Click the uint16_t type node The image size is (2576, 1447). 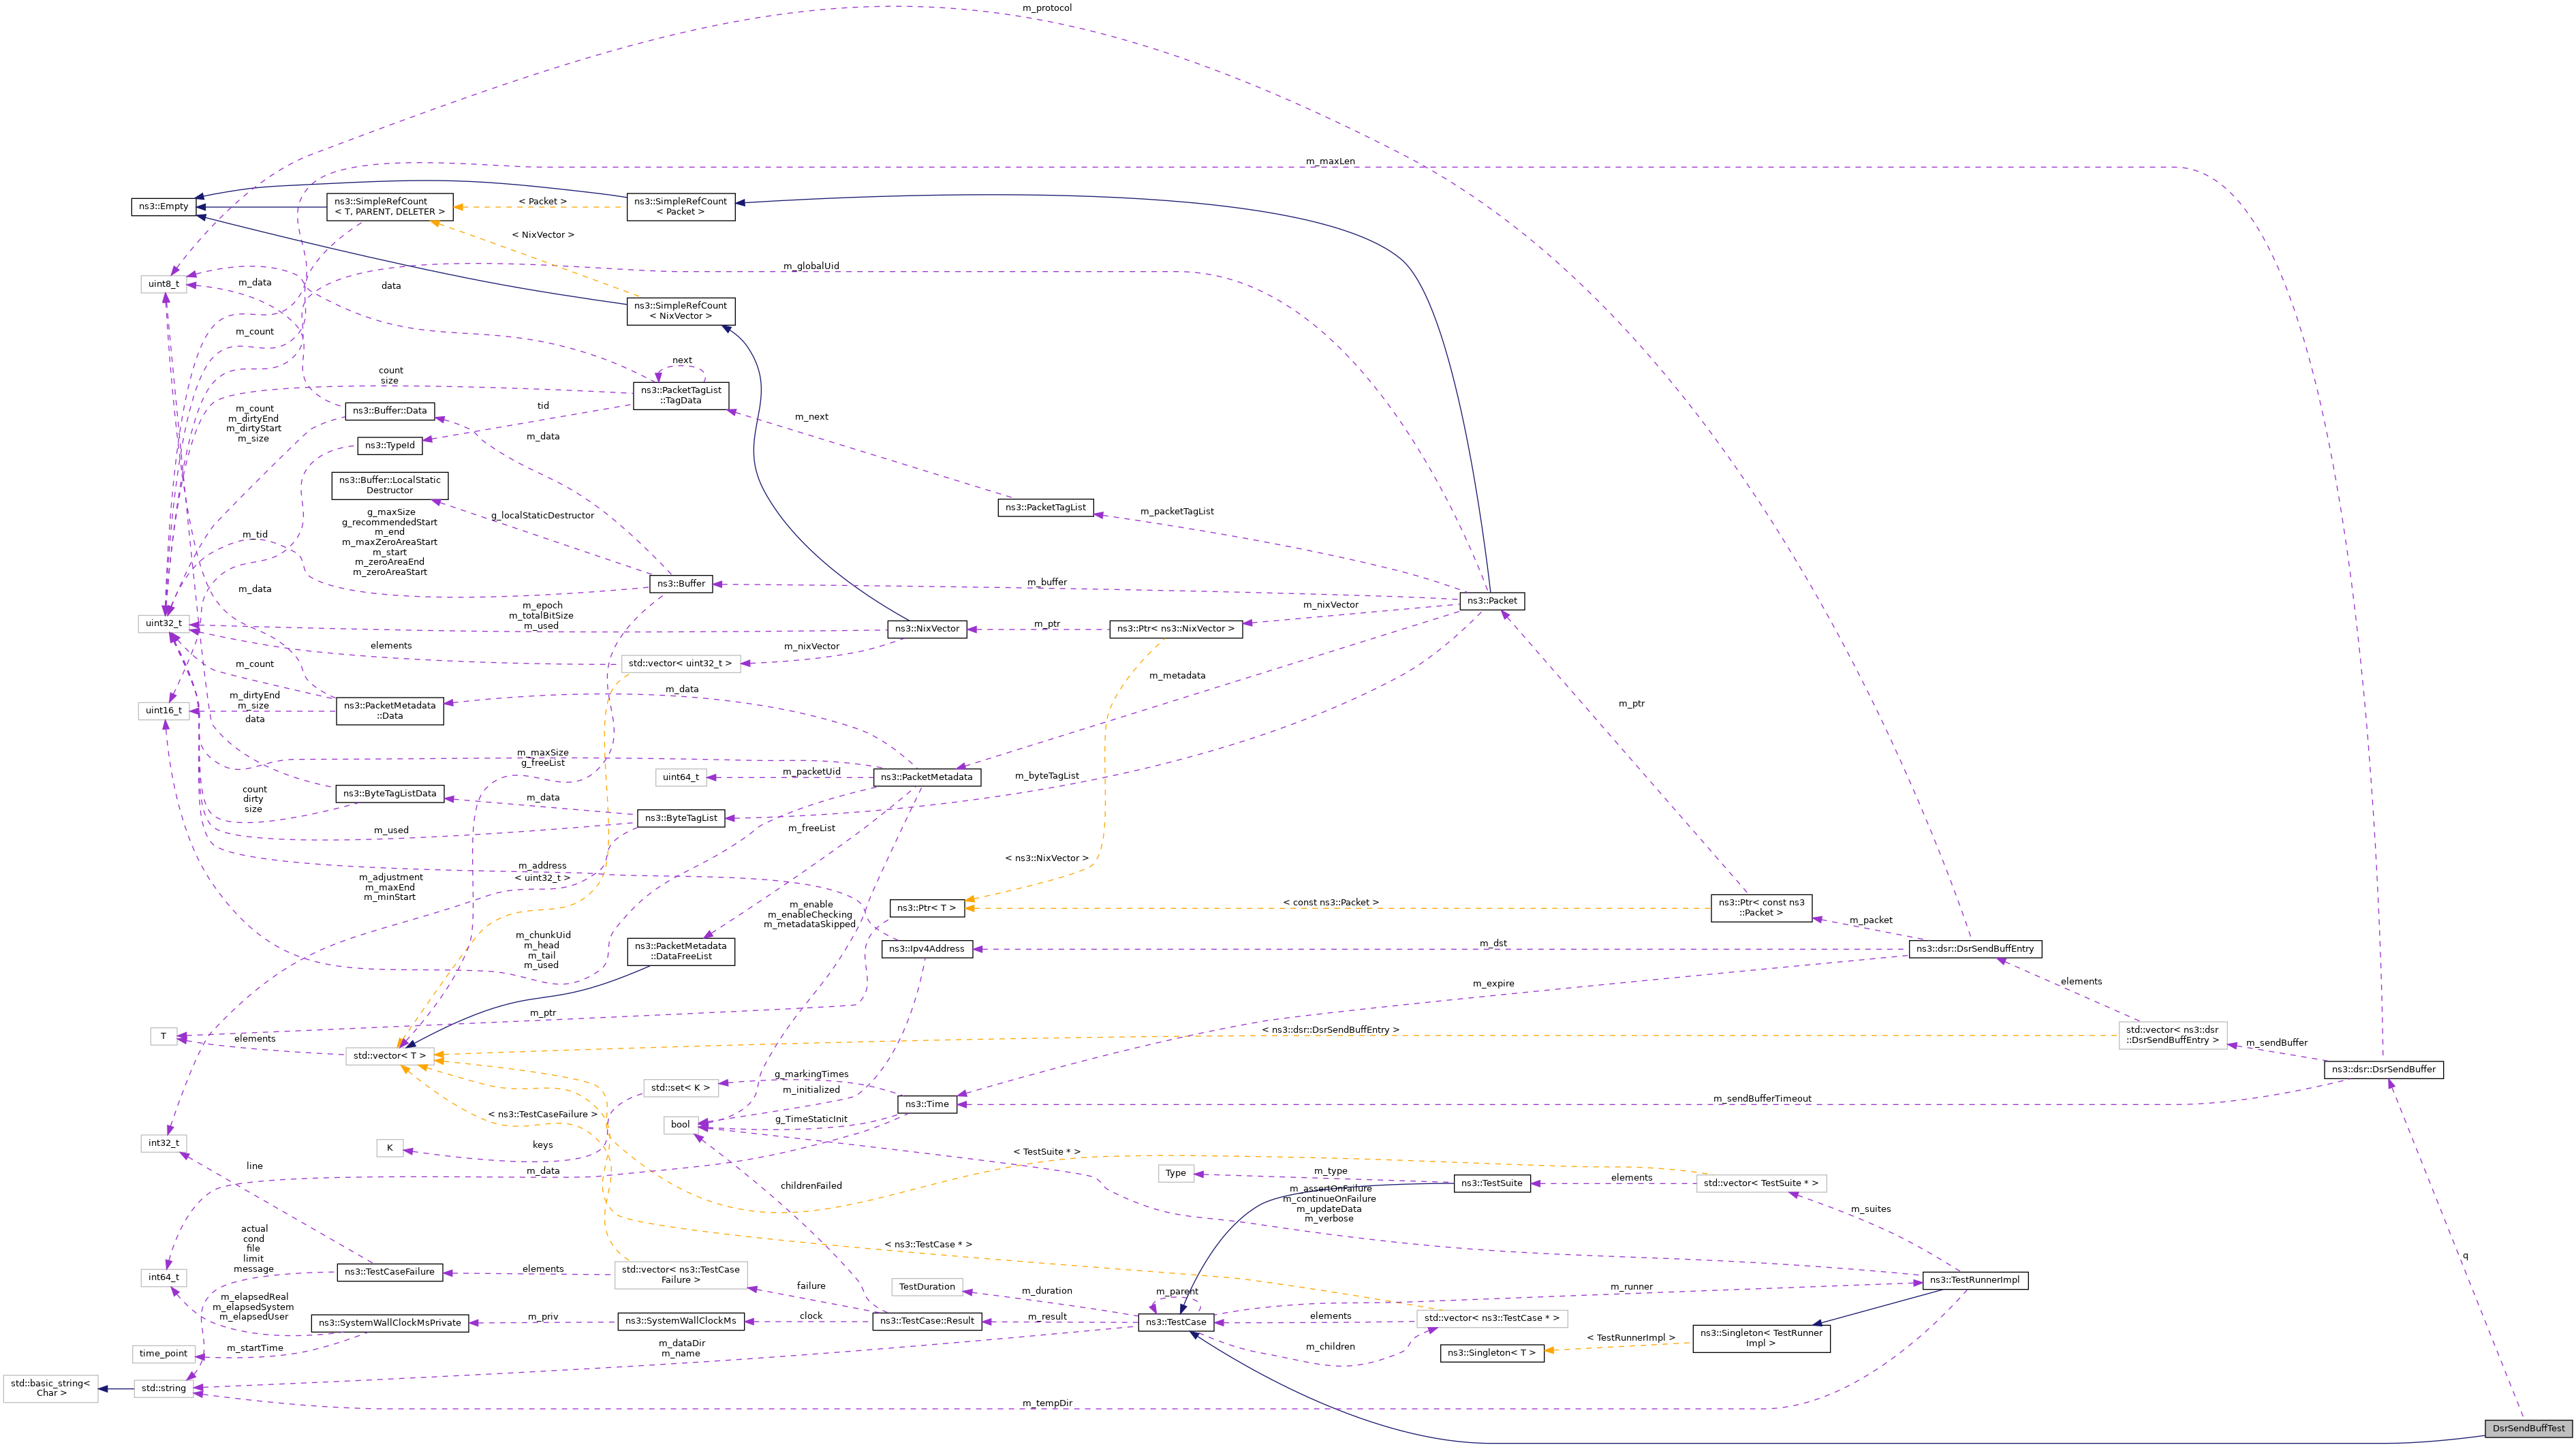tap(164, 711)
